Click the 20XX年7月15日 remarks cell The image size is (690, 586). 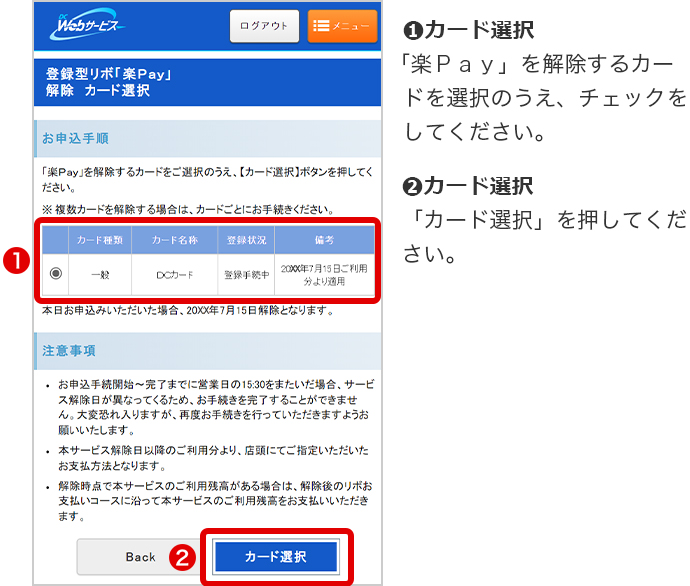[x=324, y=273]
